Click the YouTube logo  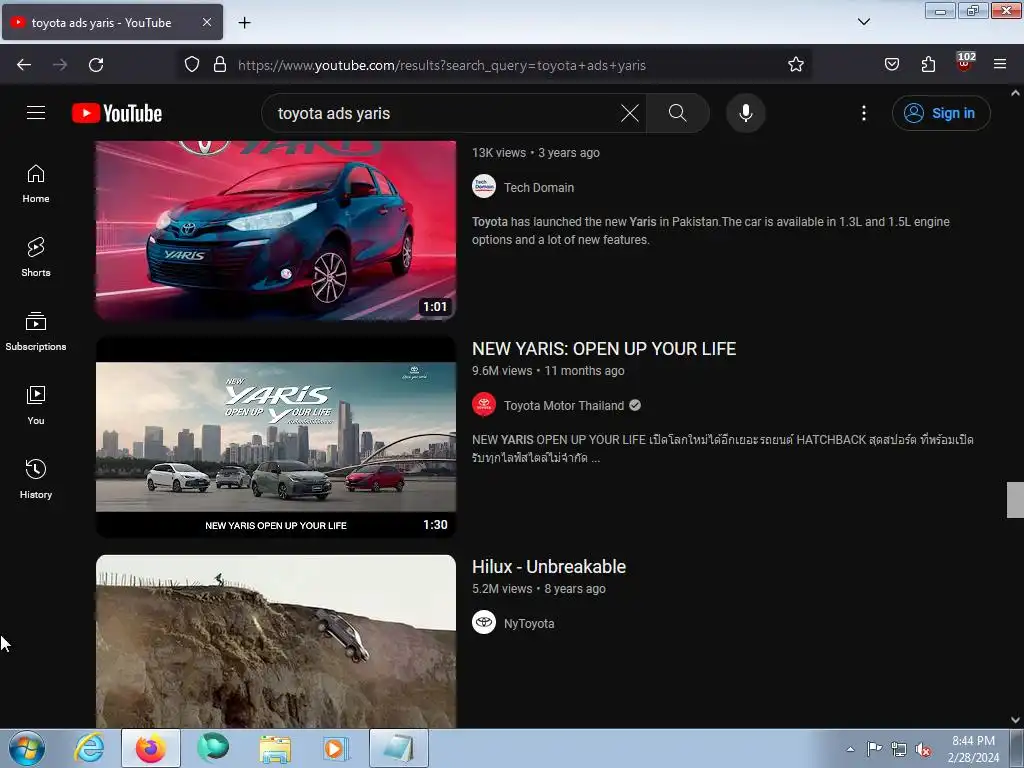(x=117, y=113)
